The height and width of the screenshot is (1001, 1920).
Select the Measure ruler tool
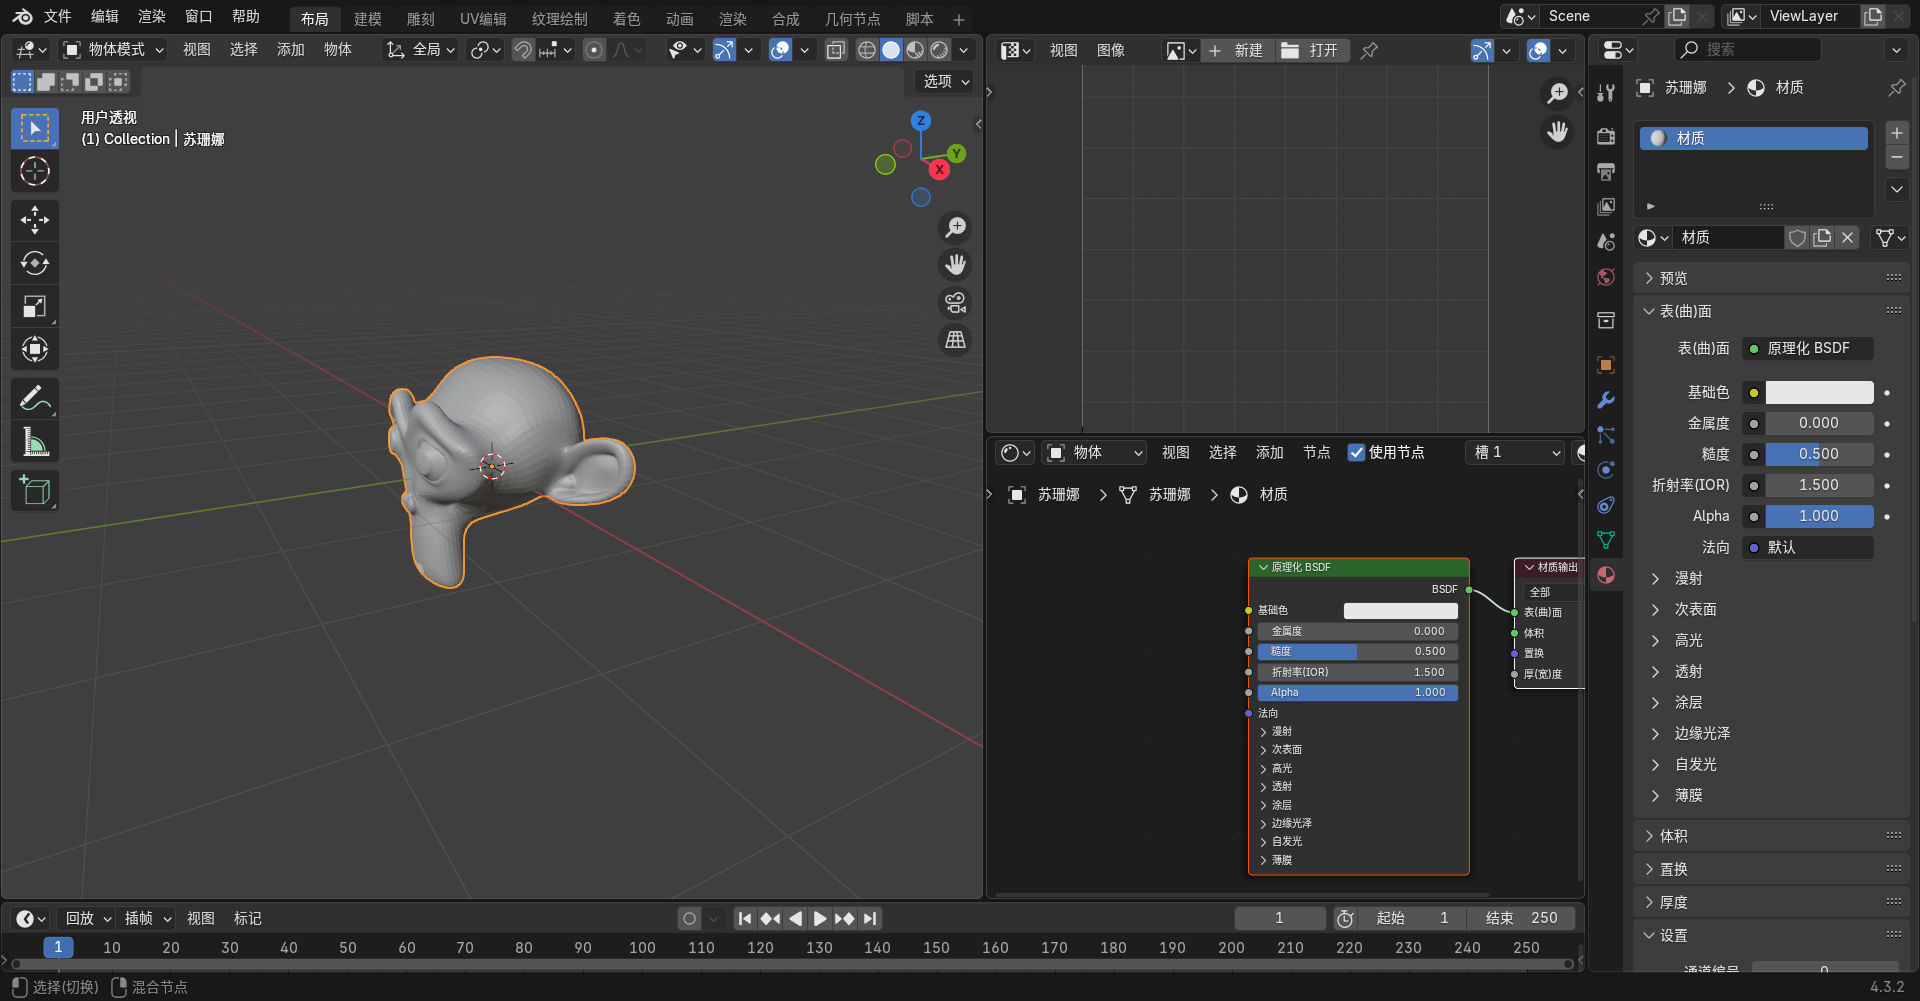35,442
